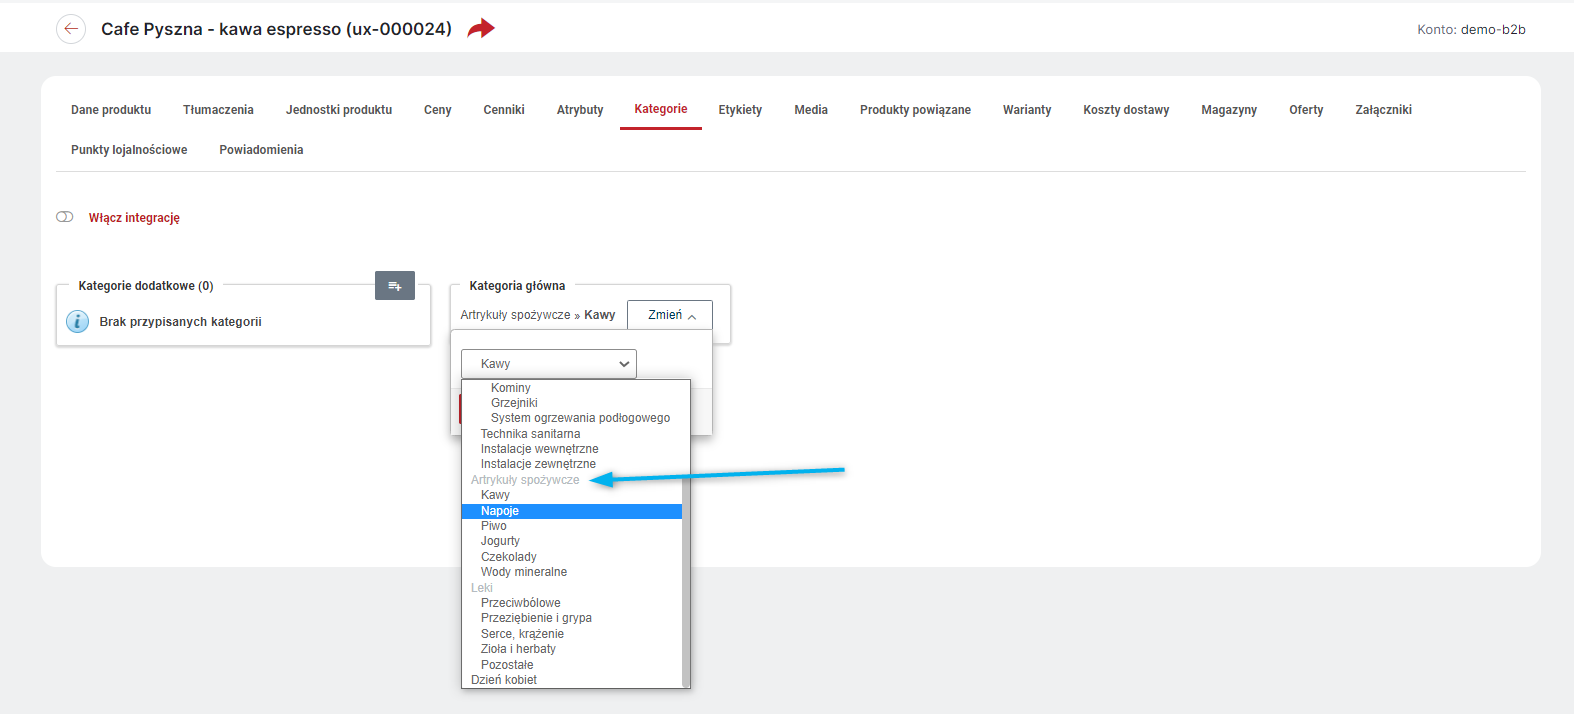Open the Dane produktu tab

pyautogui.click(x=111, y=110)
